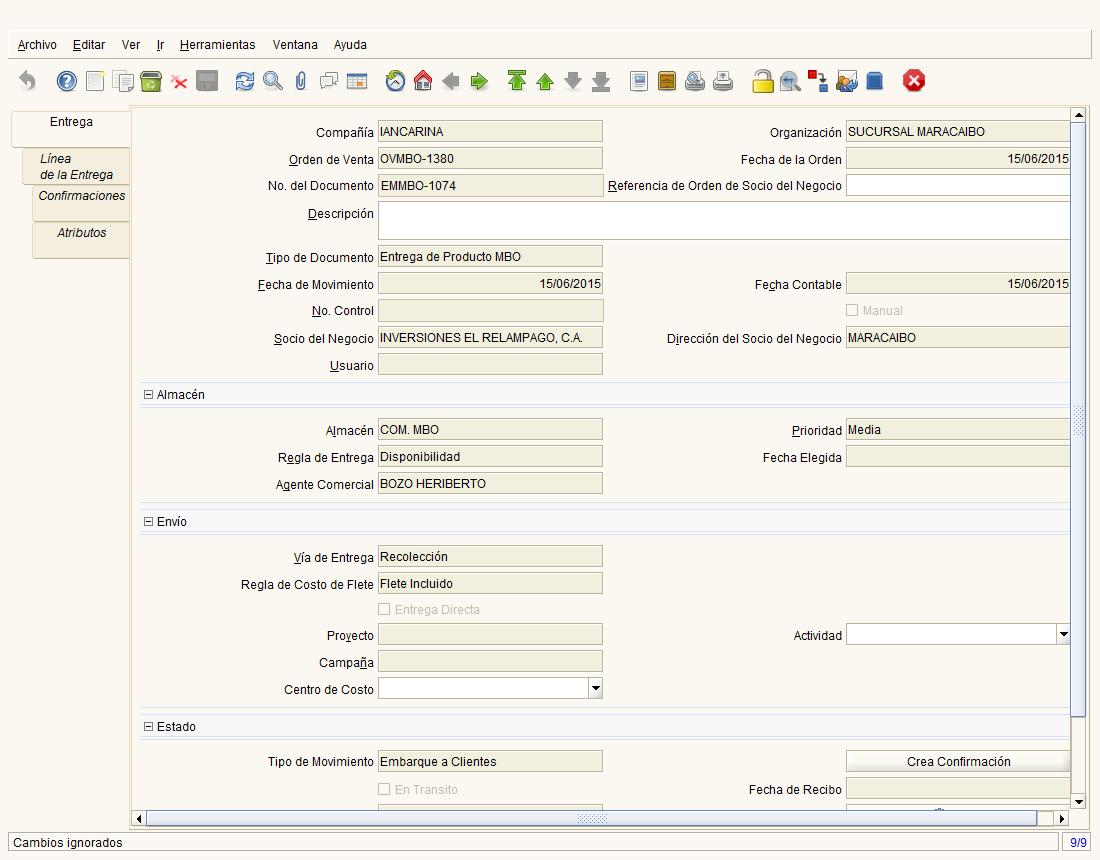Click into the Descripción text field

click(x=724, y=221)
